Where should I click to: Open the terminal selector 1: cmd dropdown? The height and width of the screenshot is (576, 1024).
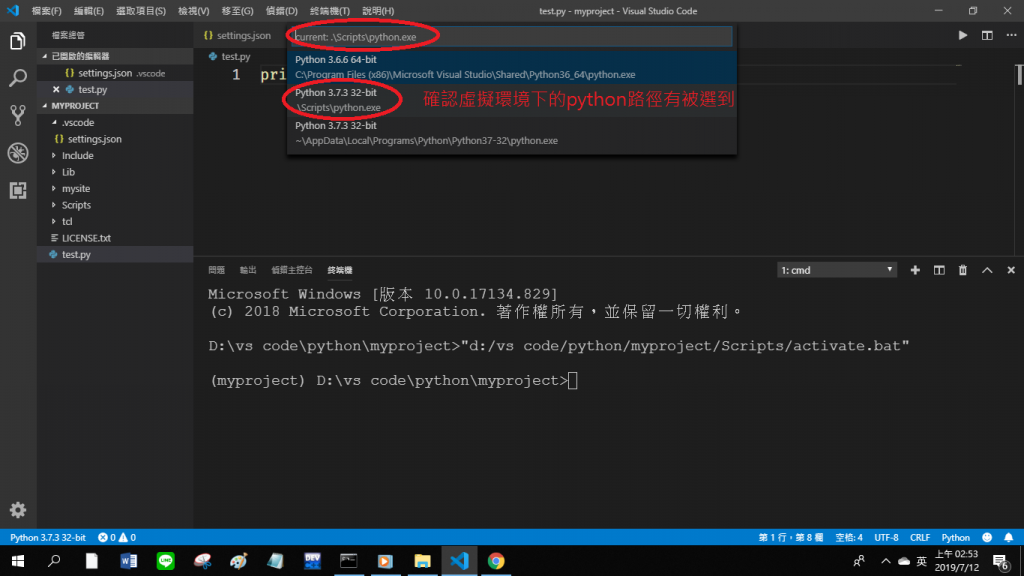click(837, 270)
